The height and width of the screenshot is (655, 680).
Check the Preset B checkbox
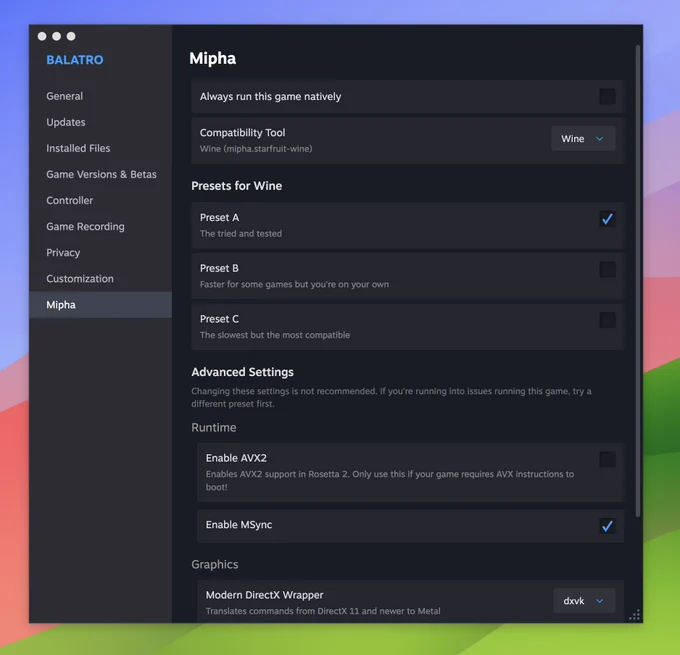point(607,269)
